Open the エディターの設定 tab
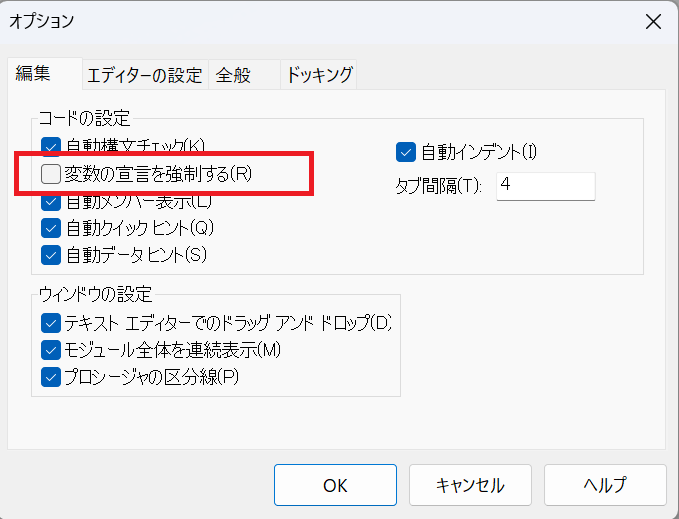Image resolution: width=679 pixels, height=519 pixels. pyautogui.click(x=144, y=75)
